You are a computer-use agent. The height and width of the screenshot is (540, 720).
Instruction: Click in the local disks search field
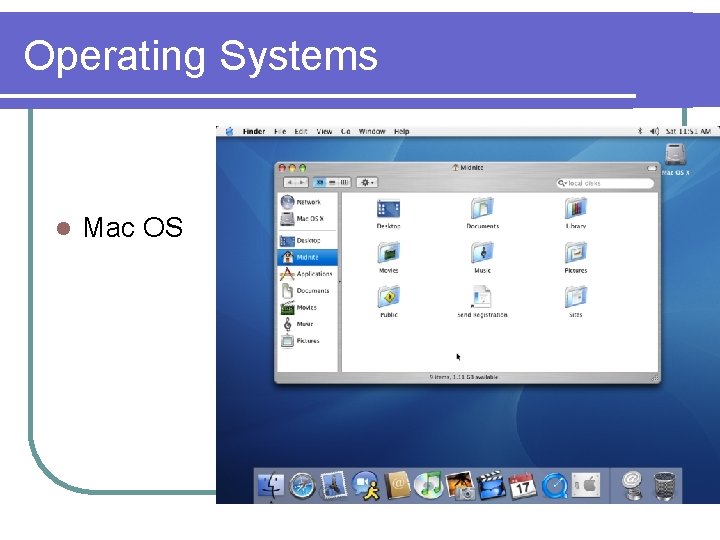pyautogui.click(x=605, y=183)
